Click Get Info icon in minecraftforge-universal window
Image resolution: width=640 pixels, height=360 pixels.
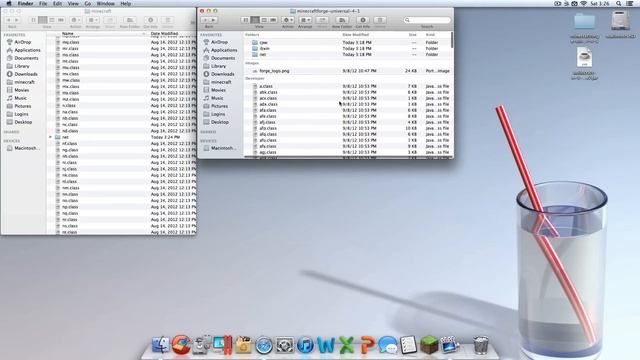point(363,20)
